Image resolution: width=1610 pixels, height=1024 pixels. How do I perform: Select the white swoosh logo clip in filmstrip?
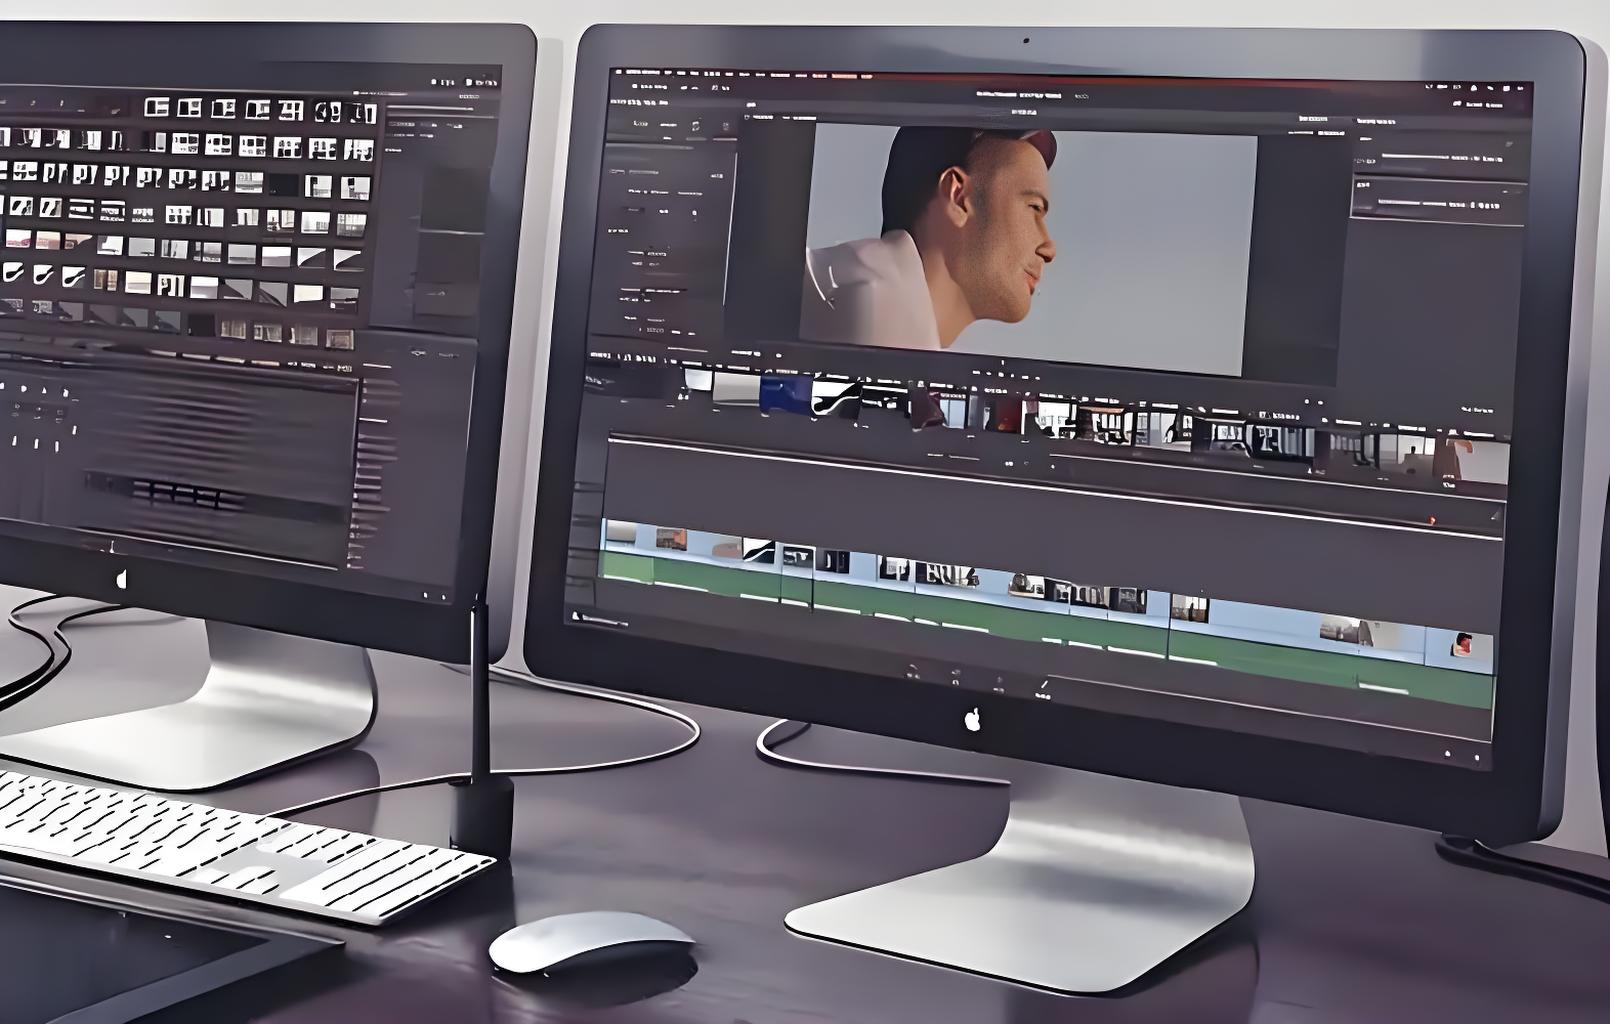click(836, 397)
